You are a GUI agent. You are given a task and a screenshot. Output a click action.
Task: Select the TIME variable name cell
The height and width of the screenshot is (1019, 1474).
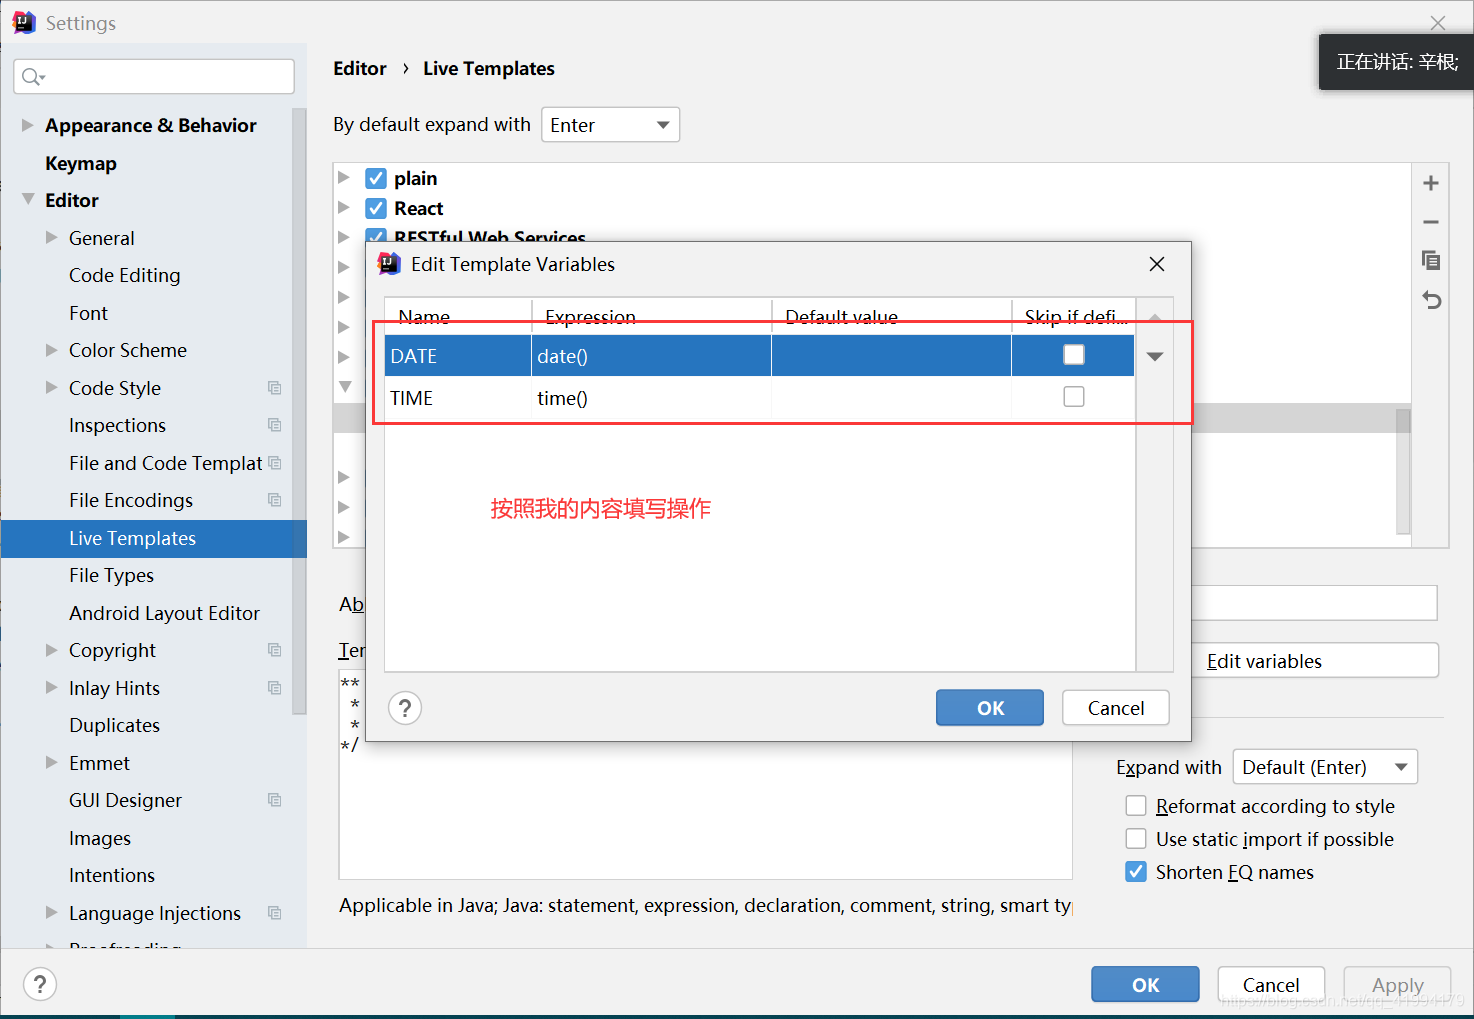click(458, 398)
